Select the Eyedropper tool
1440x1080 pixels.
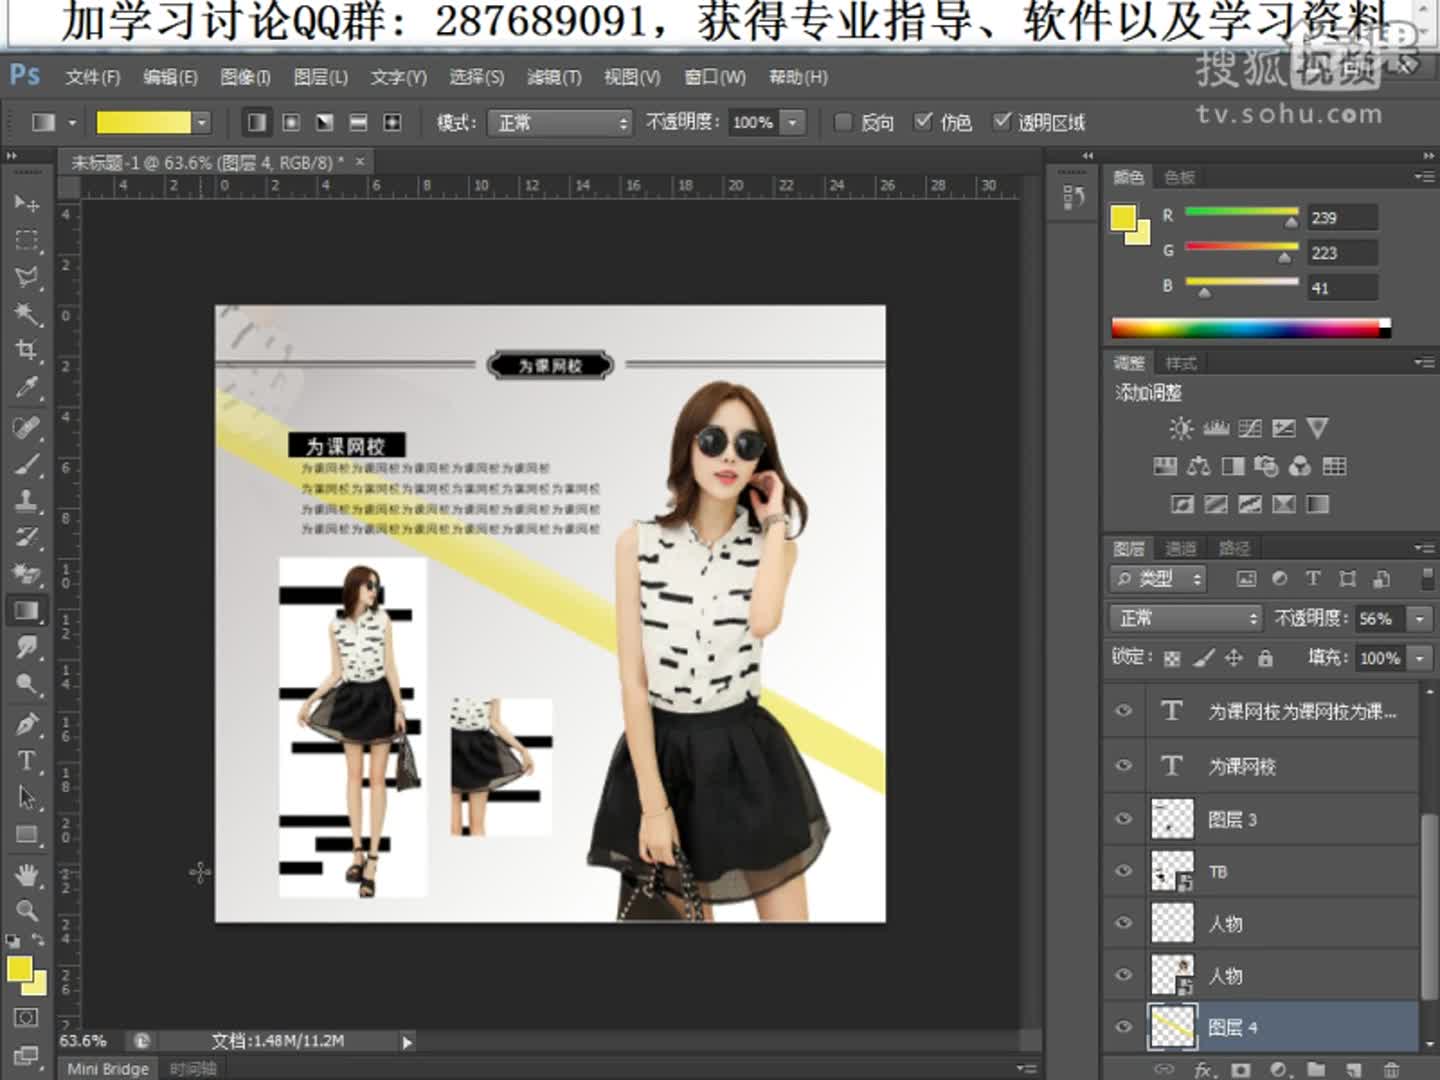click(27, 387)
